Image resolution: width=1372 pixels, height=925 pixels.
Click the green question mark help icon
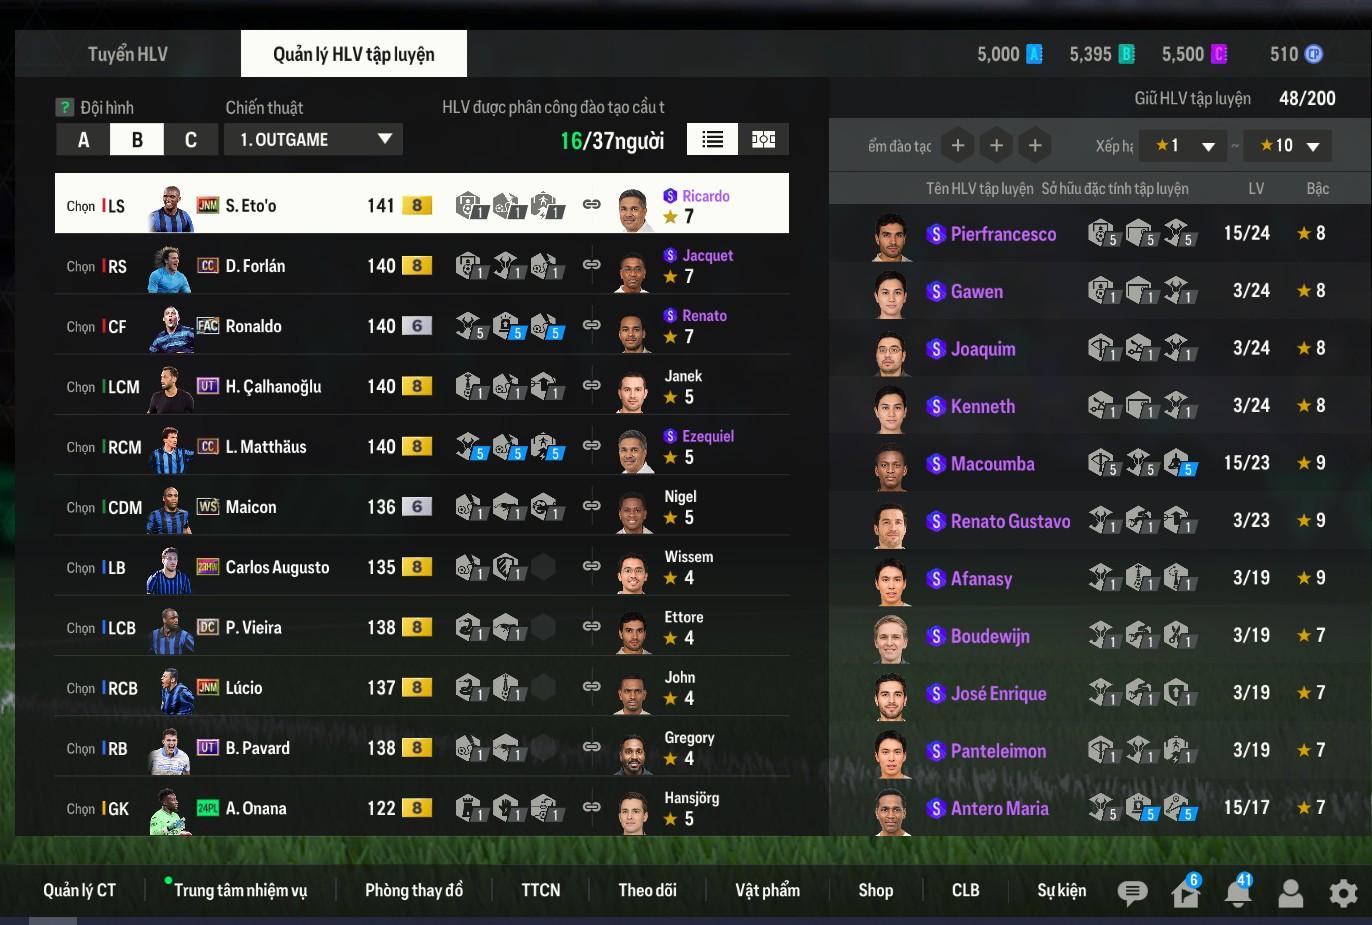click(64, 107)
